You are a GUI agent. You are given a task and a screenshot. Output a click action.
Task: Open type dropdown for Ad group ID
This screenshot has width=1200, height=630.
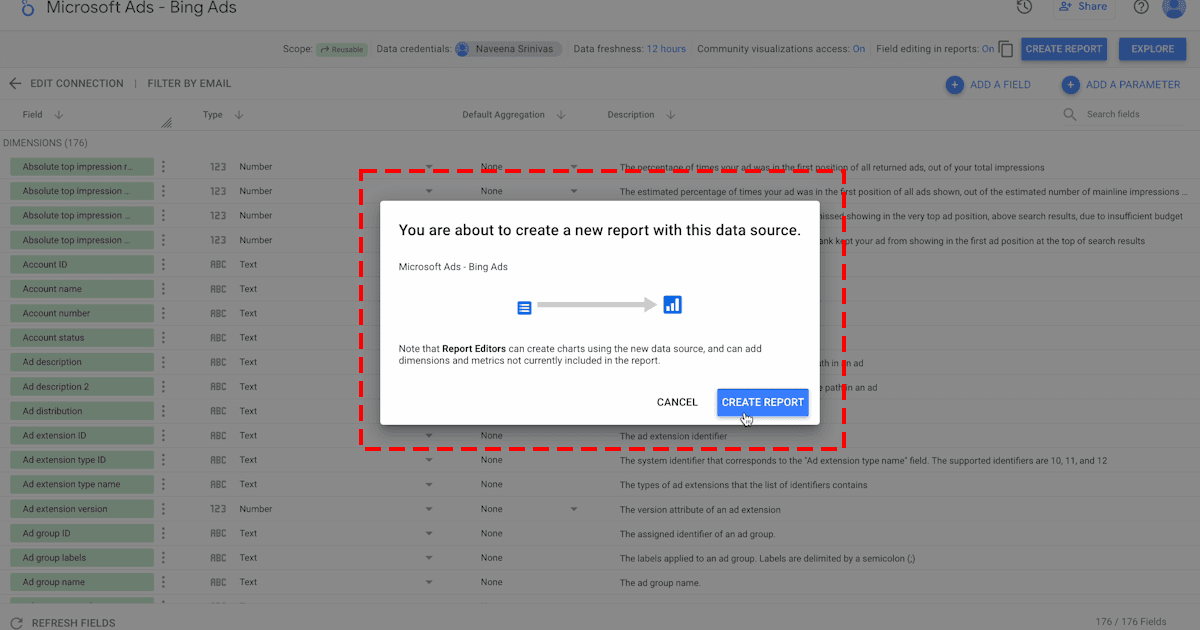(429, 533)
